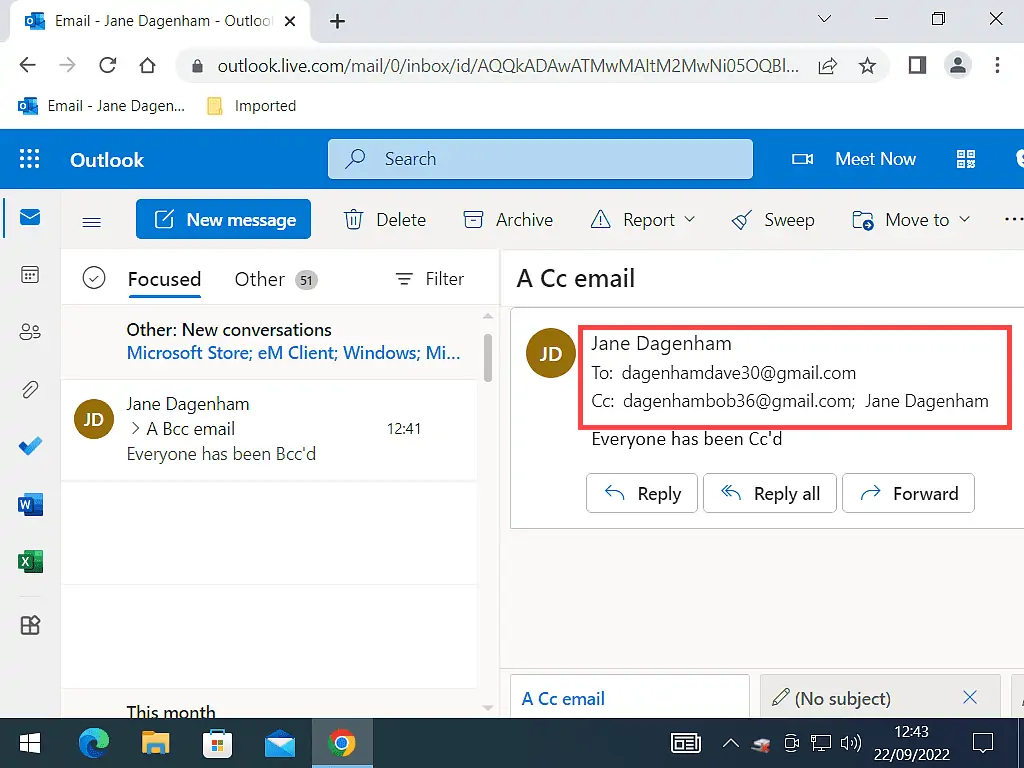Open Chrome from the Windows taskbar
Screen dimensions: 1024x768
point(342,743)
